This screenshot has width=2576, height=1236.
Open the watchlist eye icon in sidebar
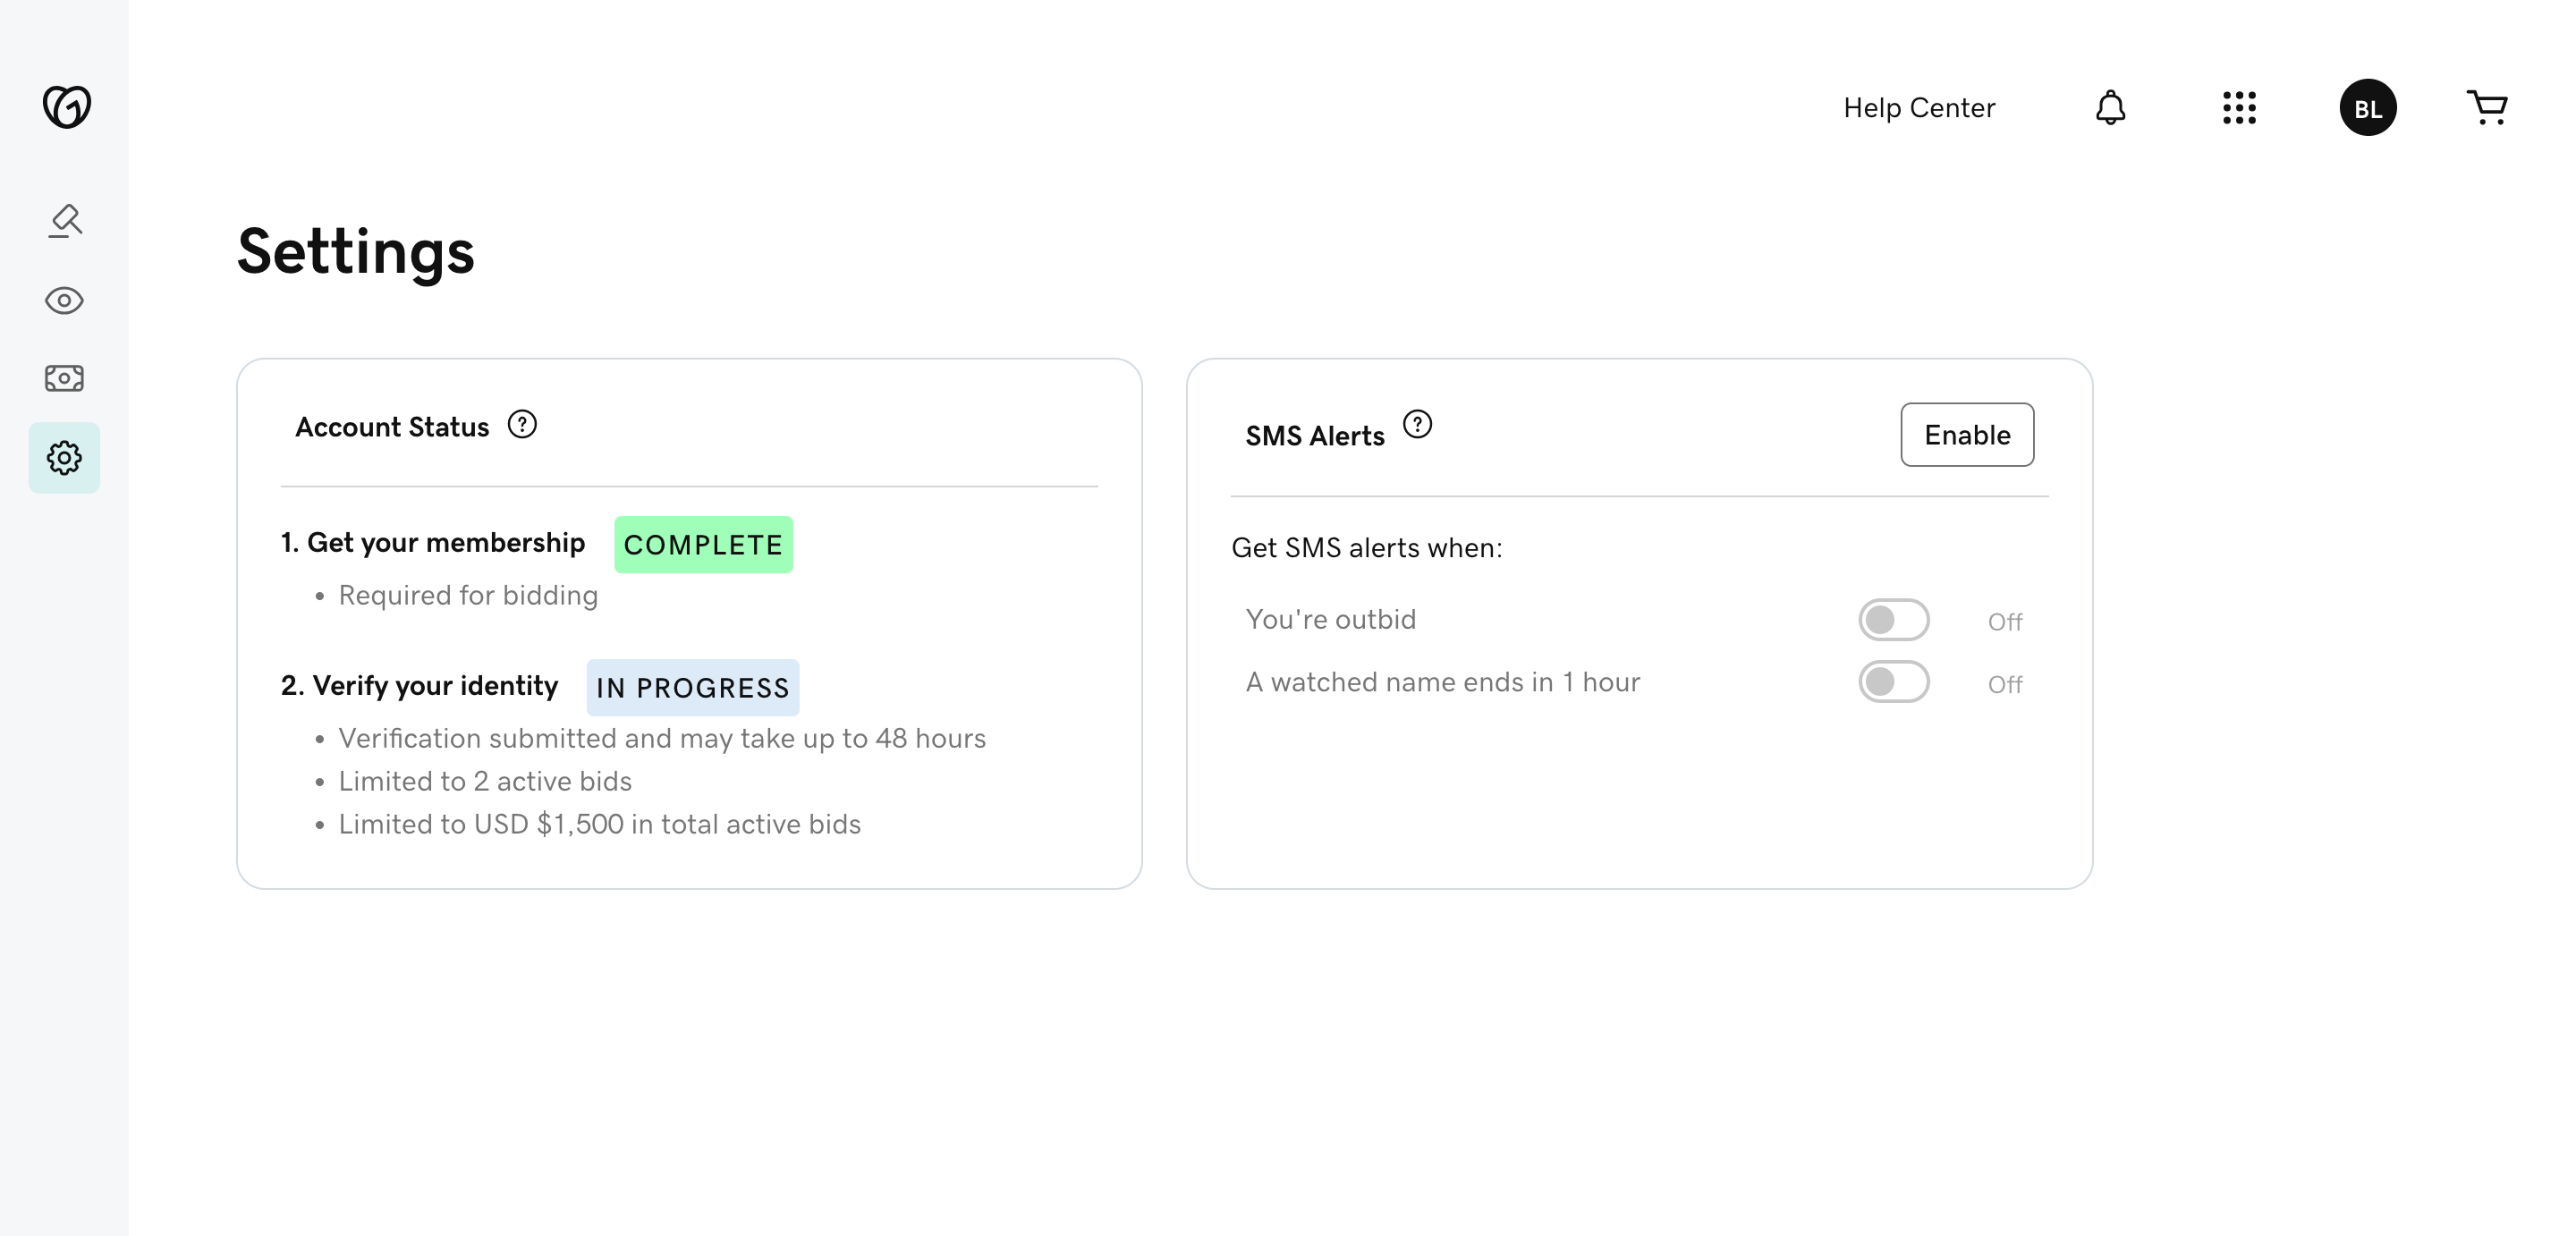coord(64,300)
